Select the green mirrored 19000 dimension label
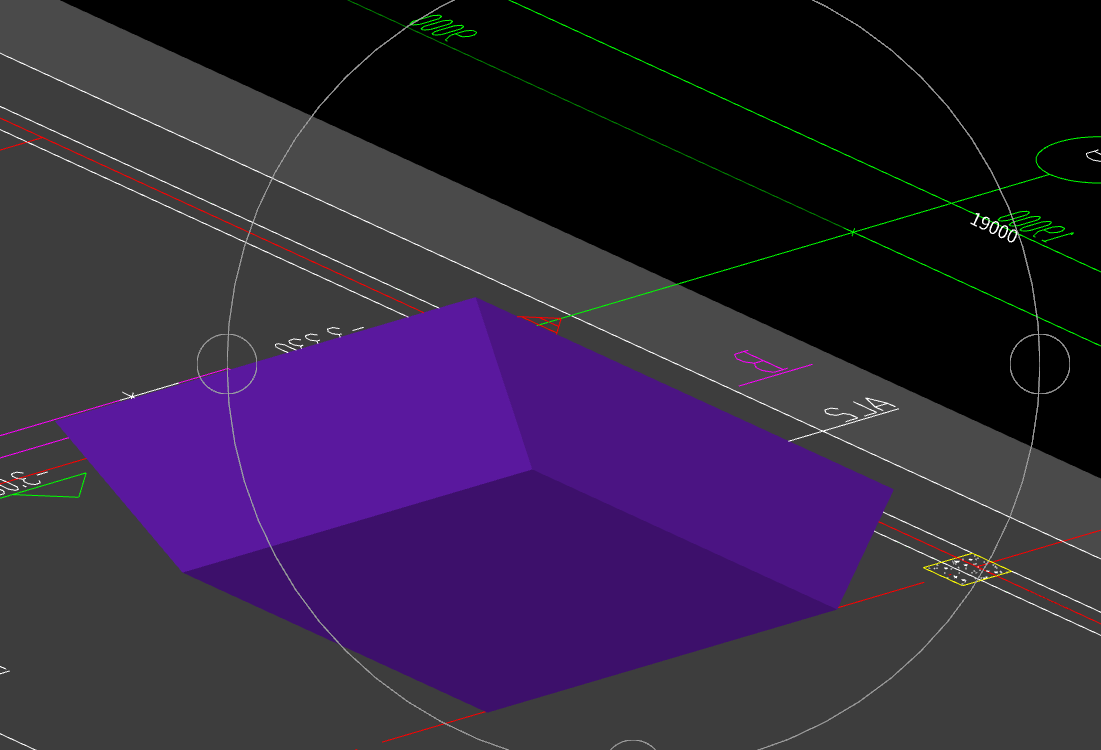The image size is (1101, 750). (1036, 225)
